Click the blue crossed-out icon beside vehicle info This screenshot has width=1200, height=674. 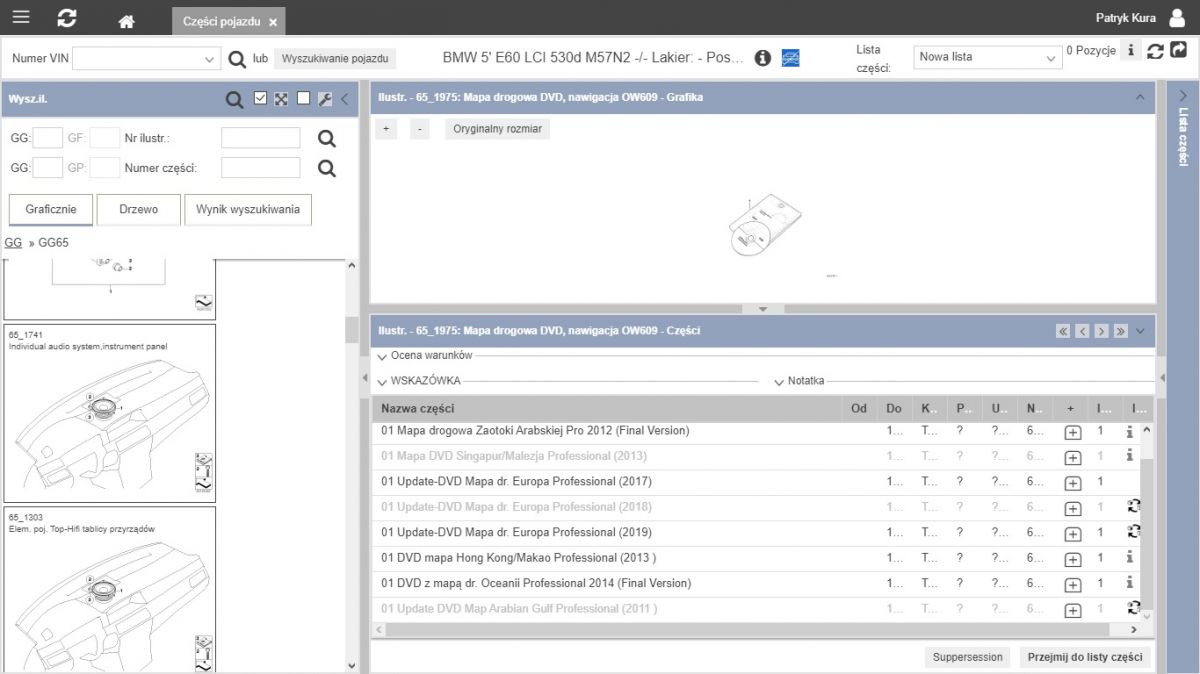(790, 58)
